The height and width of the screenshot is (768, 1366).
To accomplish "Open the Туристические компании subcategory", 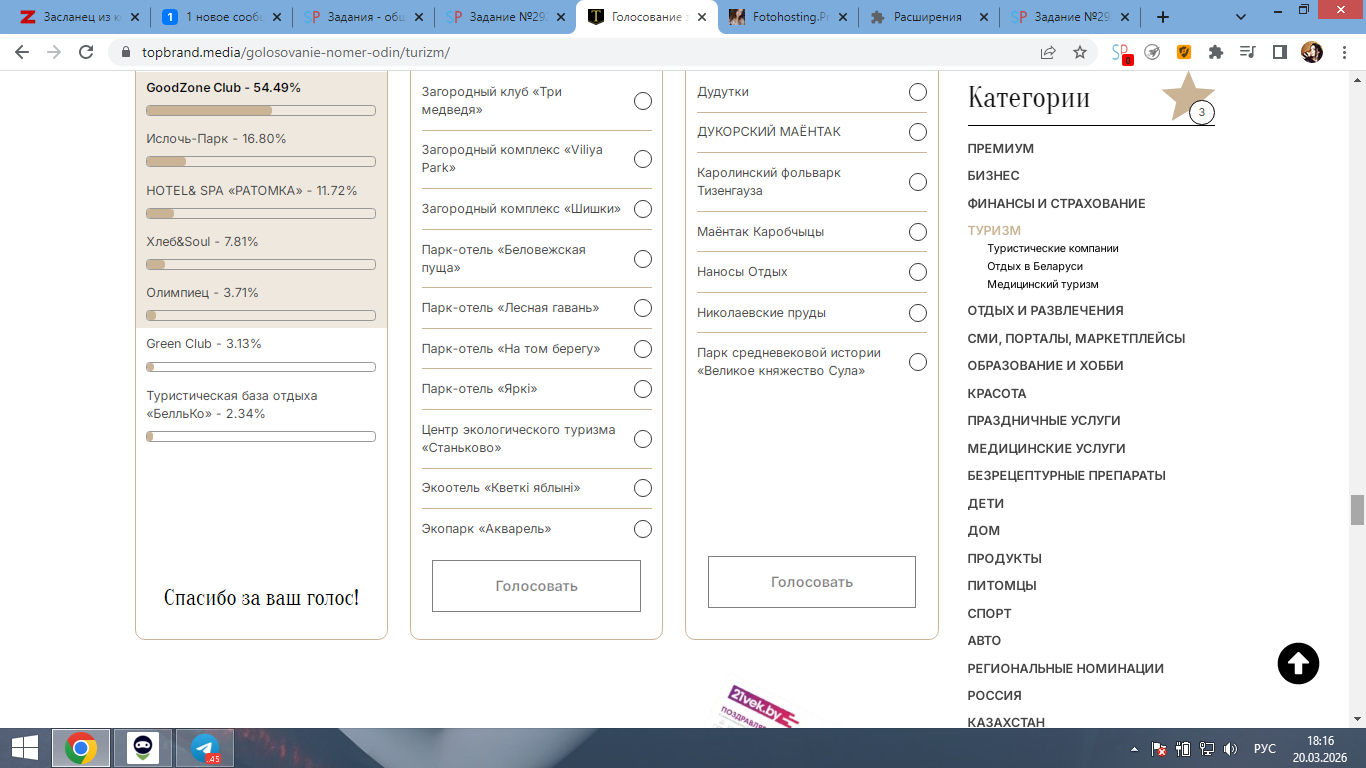I will pos(1053,248).
